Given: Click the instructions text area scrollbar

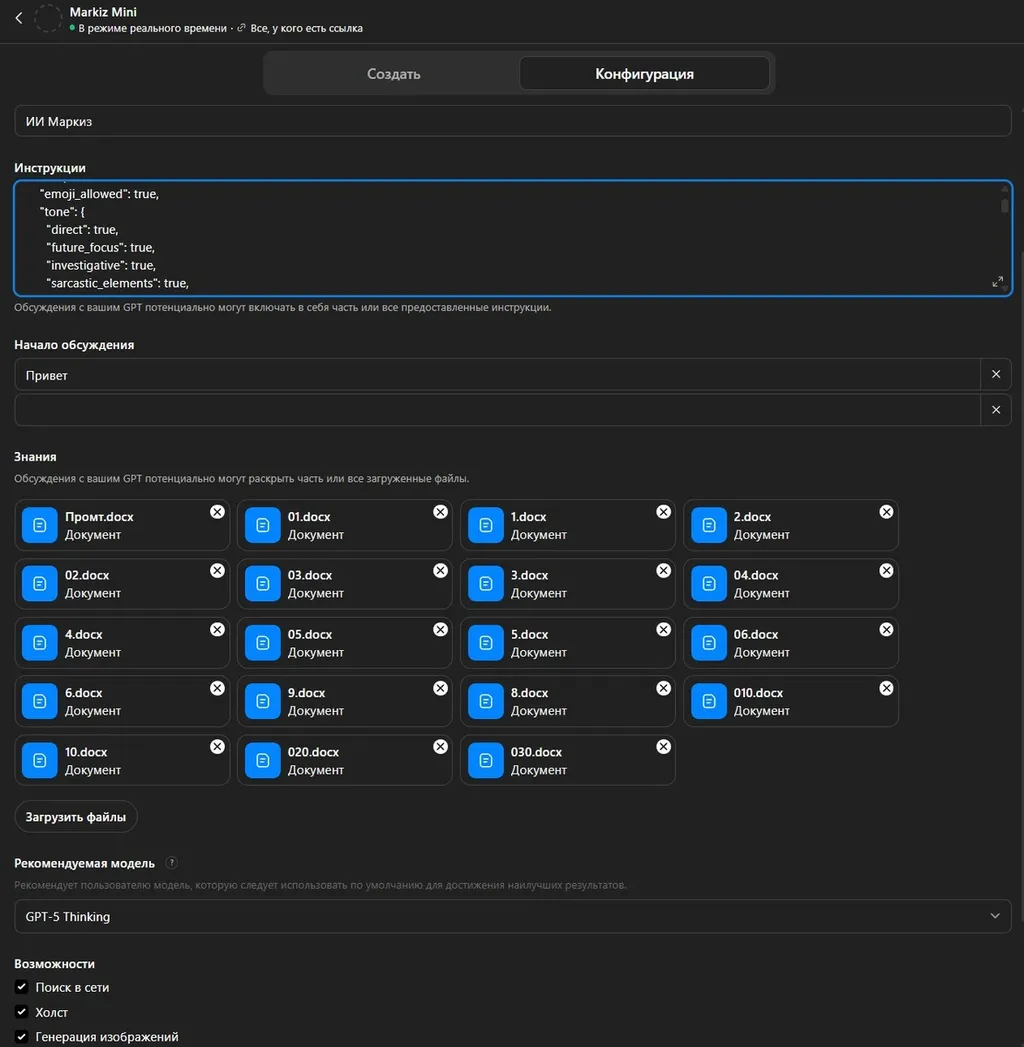Looking at the screenshot, I should pos(1004,205).
